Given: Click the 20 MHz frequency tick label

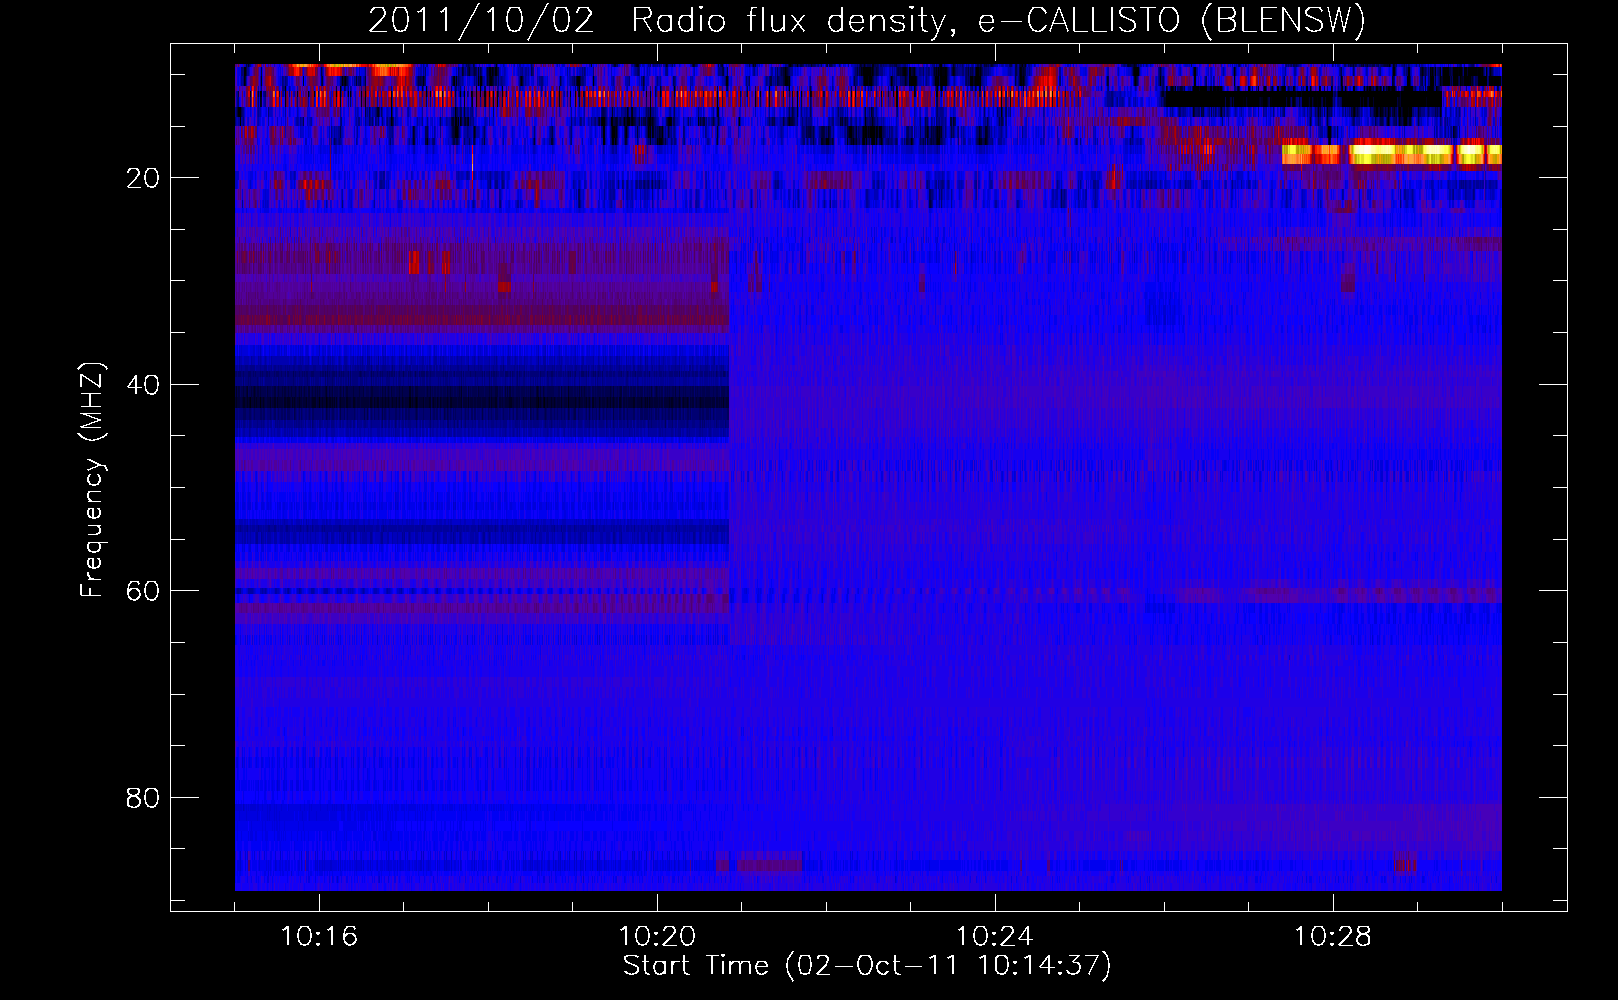Looking at the screenshot, I should pos(143,178).
